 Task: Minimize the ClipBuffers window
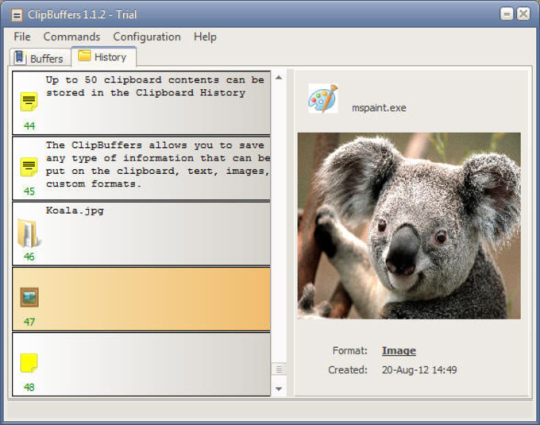[x=507, y=14]
